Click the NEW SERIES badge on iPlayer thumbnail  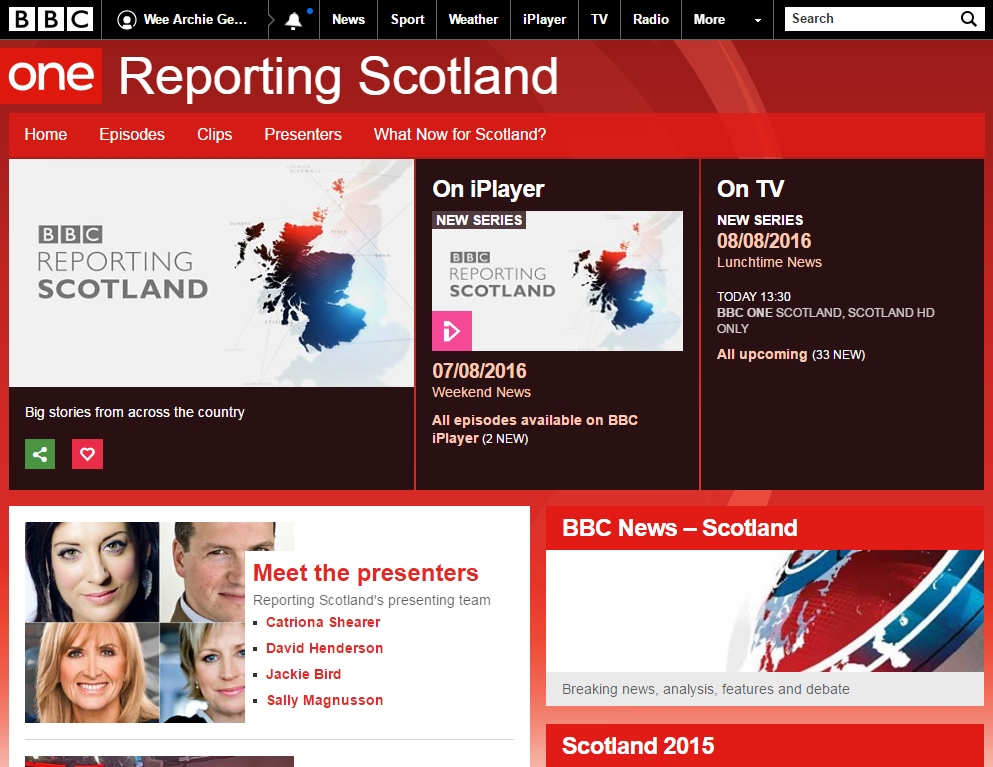[x=479, y=220]
